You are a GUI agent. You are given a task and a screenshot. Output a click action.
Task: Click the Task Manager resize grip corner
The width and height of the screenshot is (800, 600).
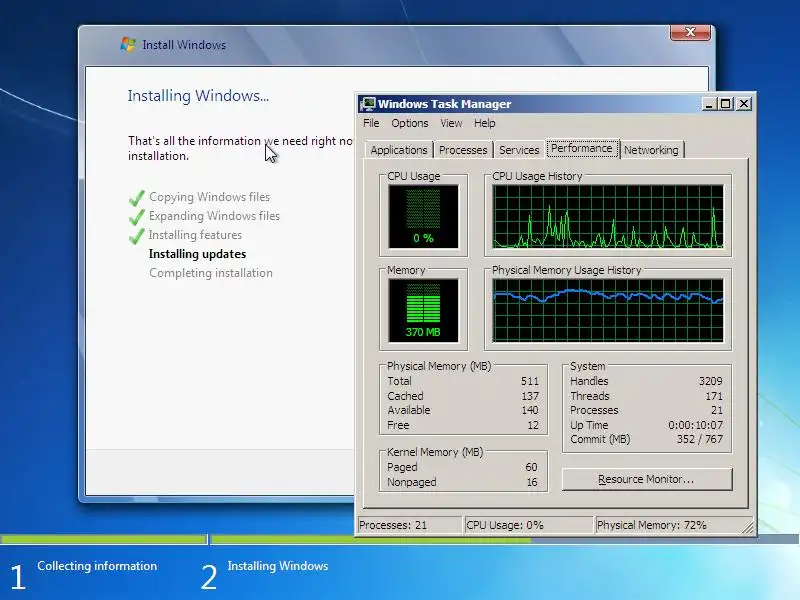(x=747, y=529)
